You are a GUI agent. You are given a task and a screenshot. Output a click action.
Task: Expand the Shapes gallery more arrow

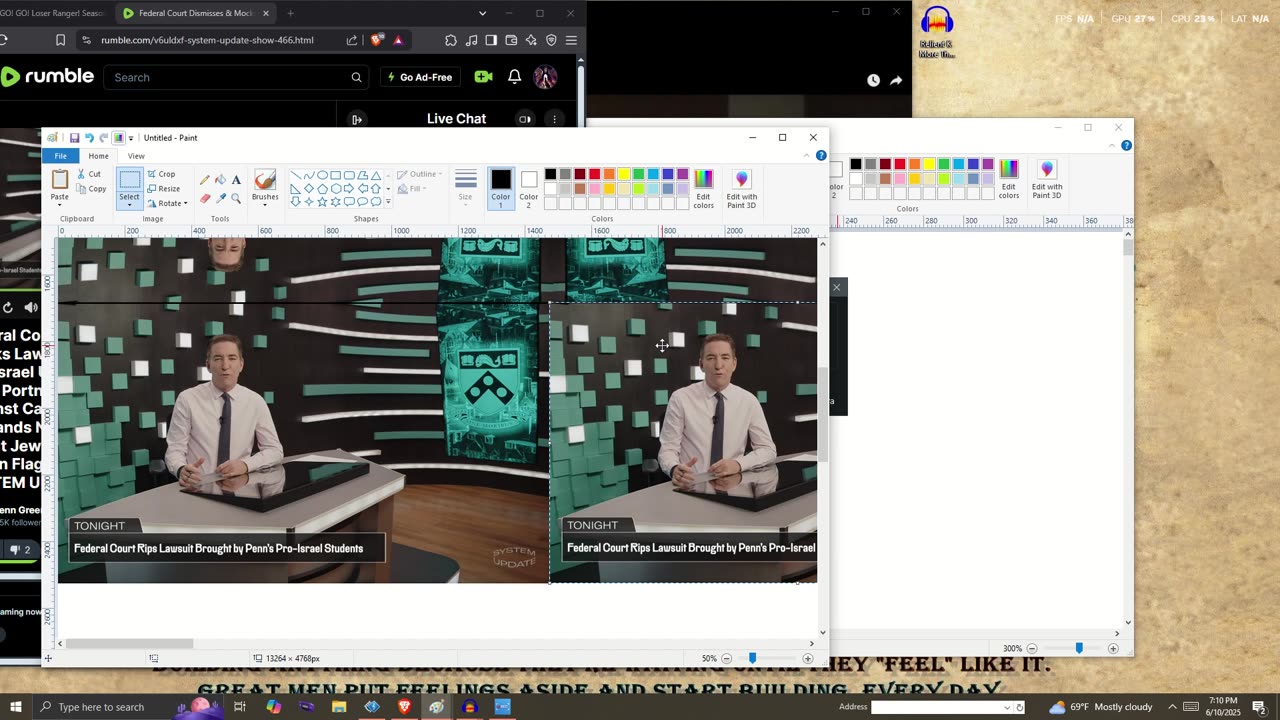388,202
